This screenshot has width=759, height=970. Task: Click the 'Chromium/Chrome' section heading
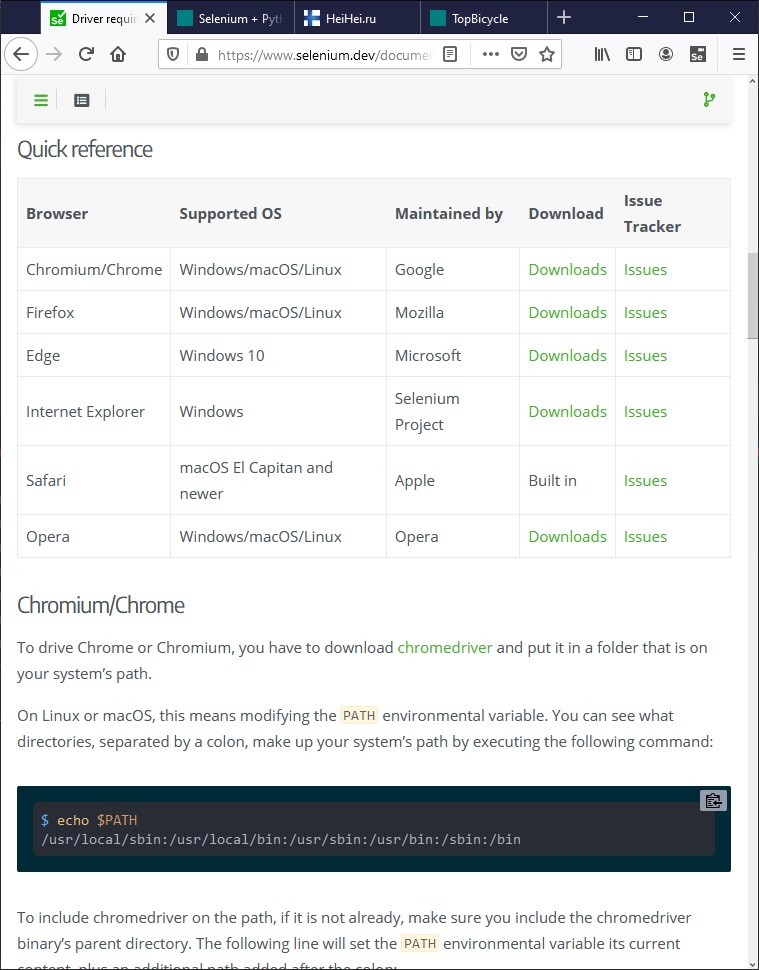pos(101,605)
